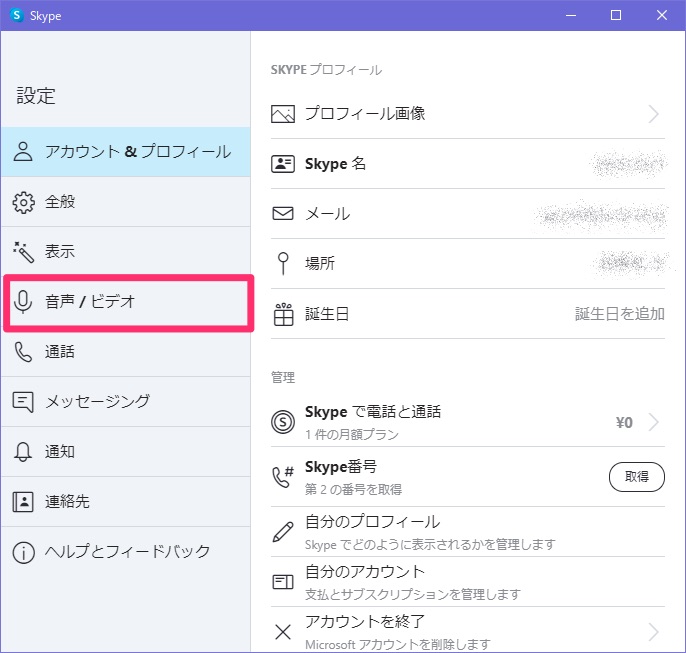
Task: Expand the プロフィール画像 row chevron
Action: point(654,114)
